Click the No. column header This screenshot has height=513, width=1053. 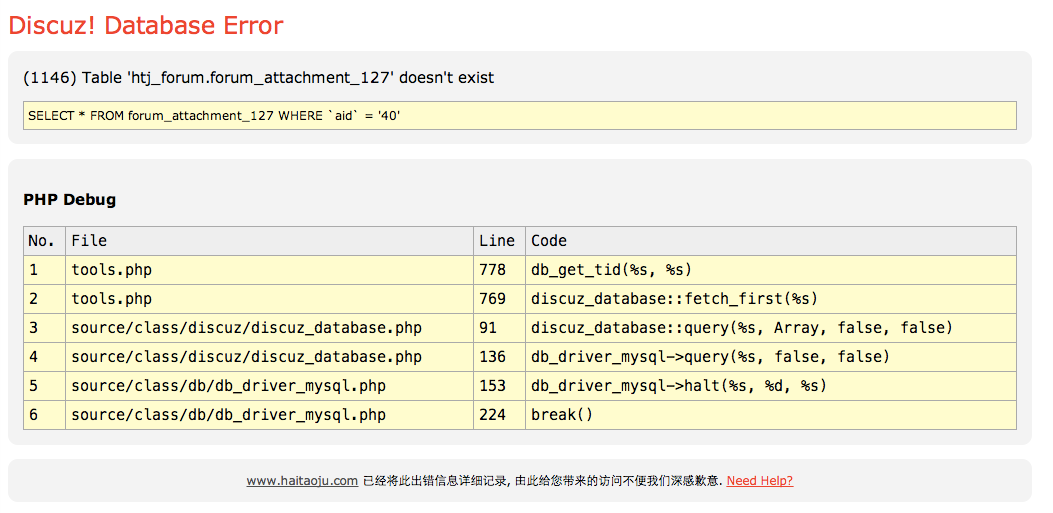pos(44,240)
